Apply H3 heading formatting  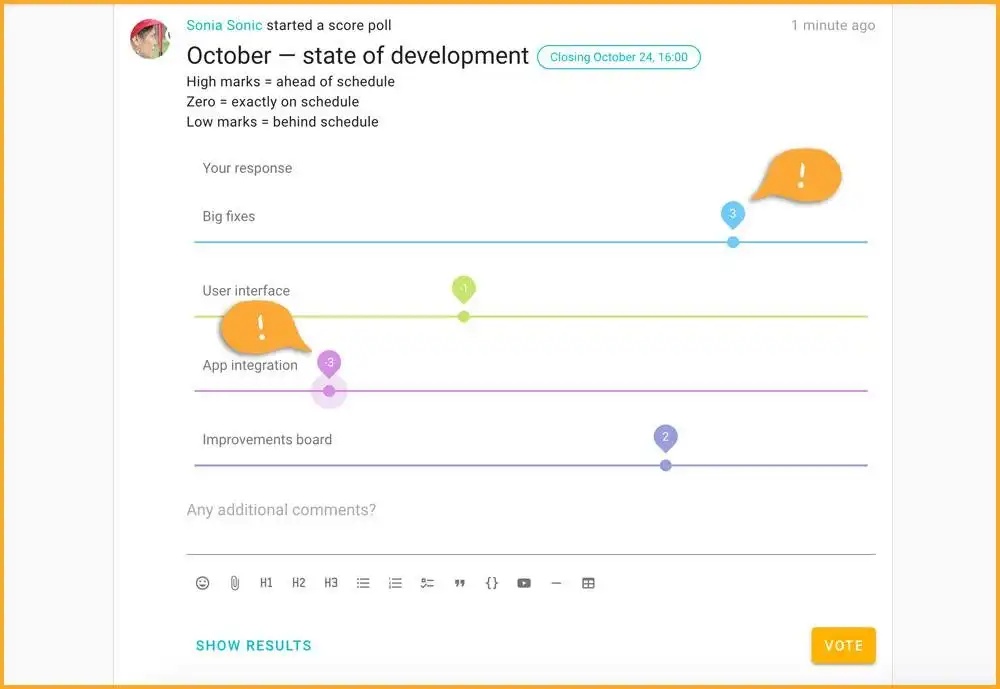pos(331,583)
